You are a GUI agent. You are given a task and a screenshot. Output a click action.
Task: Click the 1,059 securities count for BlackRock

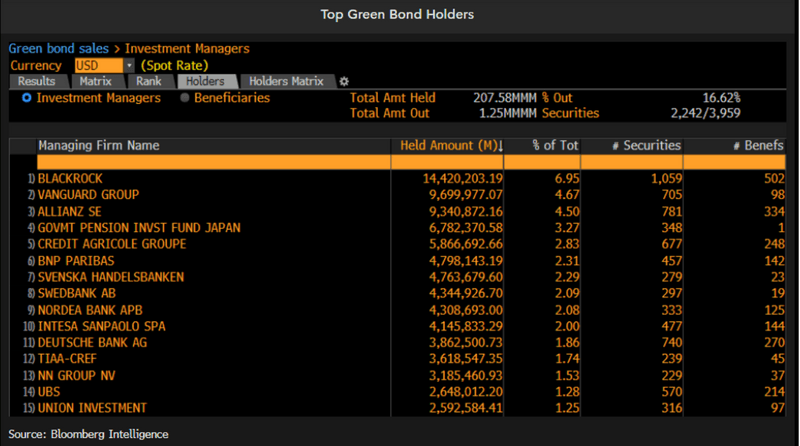(x=666, y=179)
